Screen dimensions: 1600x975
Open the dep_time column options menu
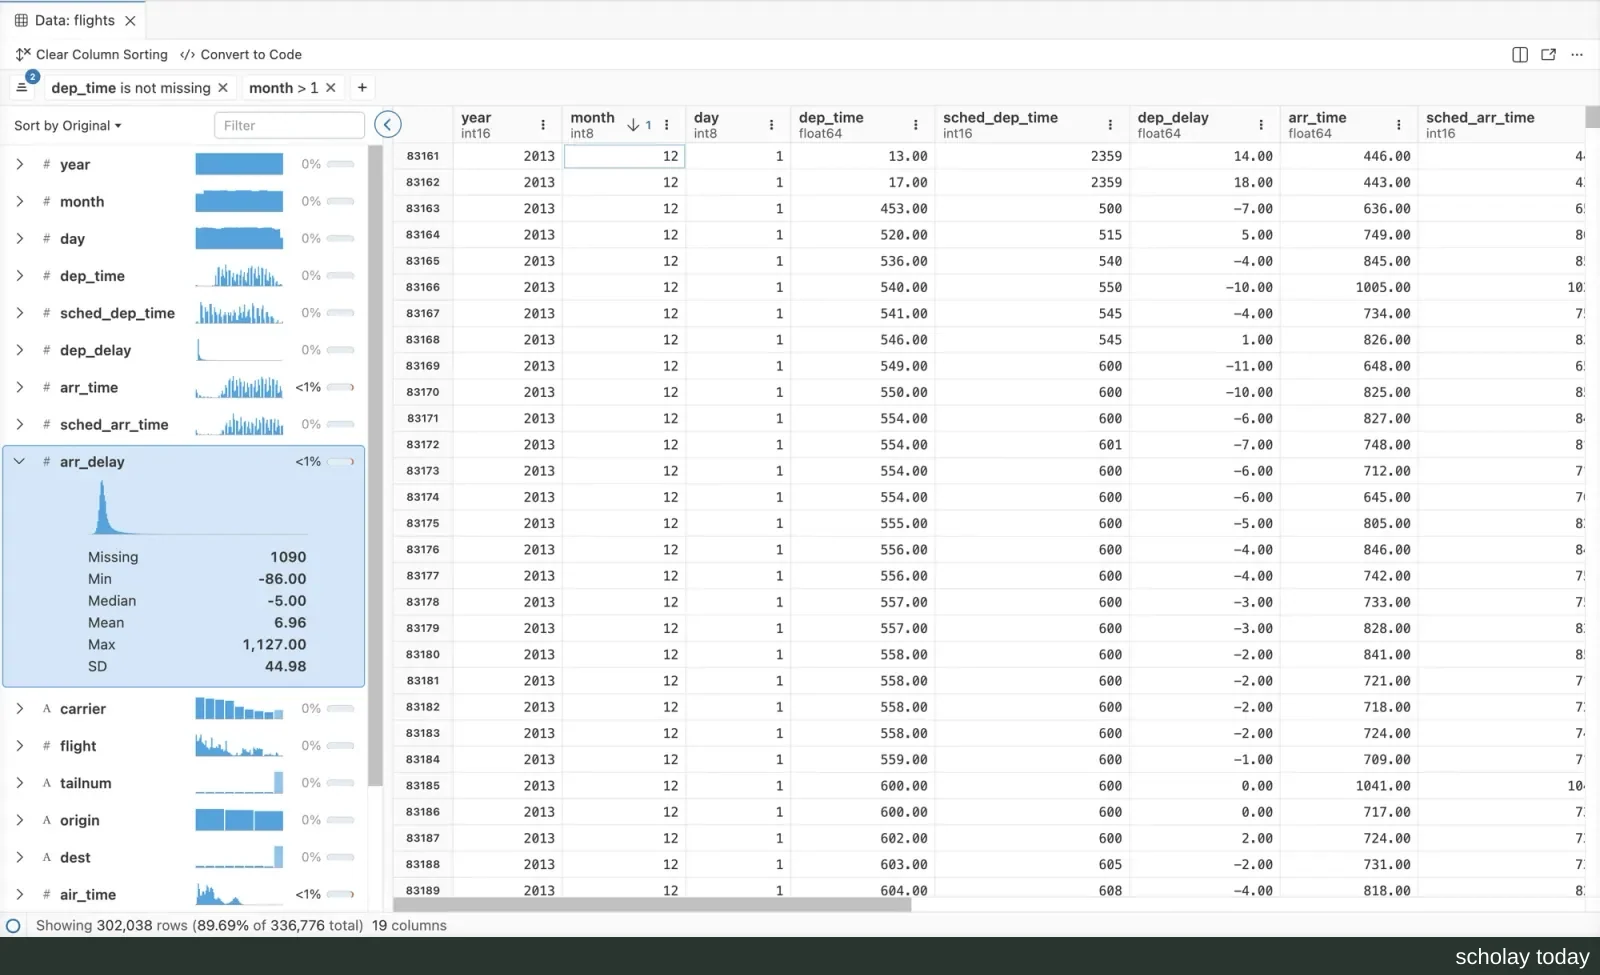click(x=916, y=125)
